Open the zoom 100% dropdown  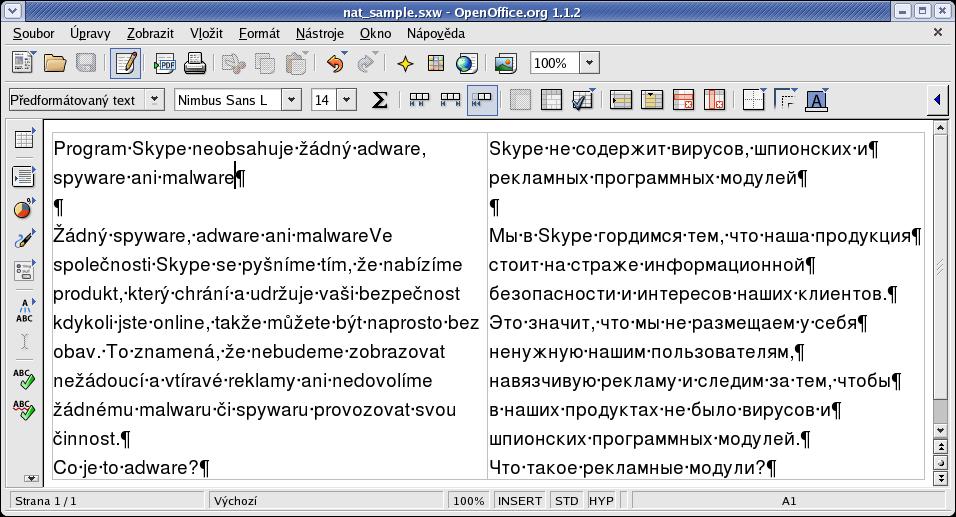pos(589,63)
